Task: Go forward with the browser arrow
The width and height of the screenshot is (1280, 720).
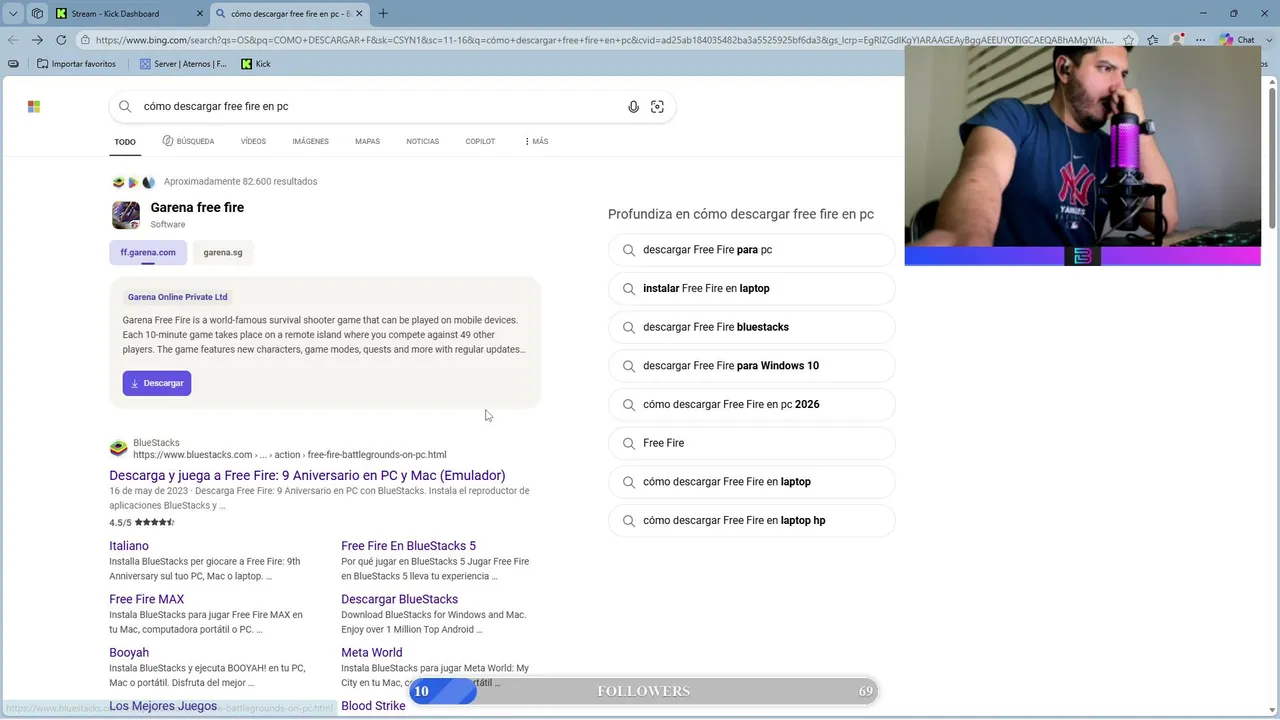Action: click(37, 40)
